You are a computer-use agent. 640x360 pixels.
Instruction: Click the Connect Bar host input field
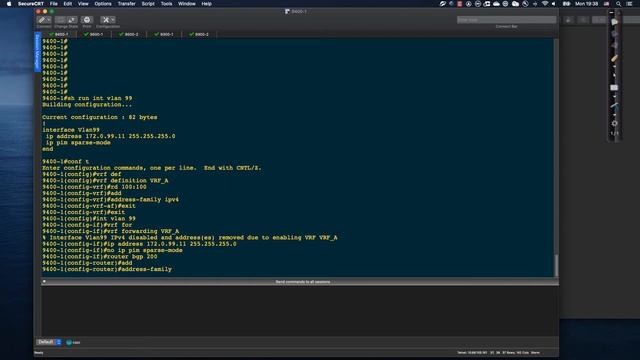coord(506,20)
